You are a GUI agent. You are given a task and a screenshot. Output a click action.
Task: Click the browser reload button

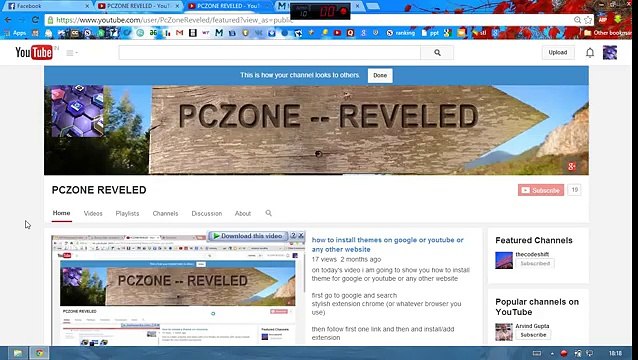click(x=35, y=20)
